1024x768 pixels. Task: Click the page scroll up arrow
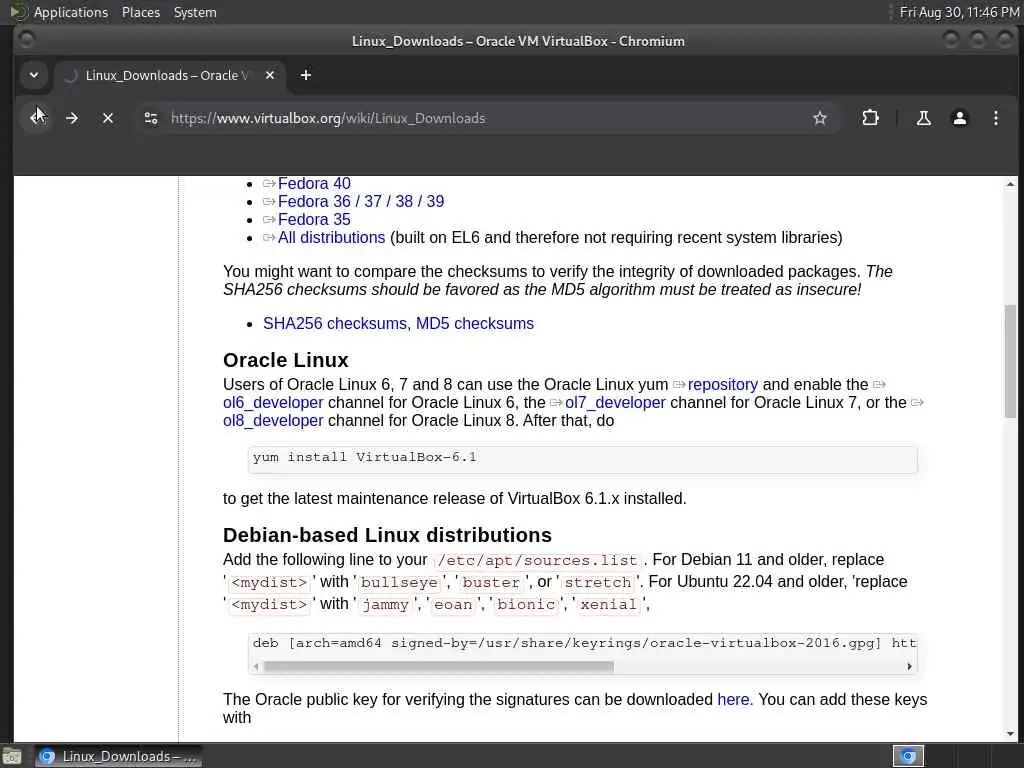tap(1010, 185)
